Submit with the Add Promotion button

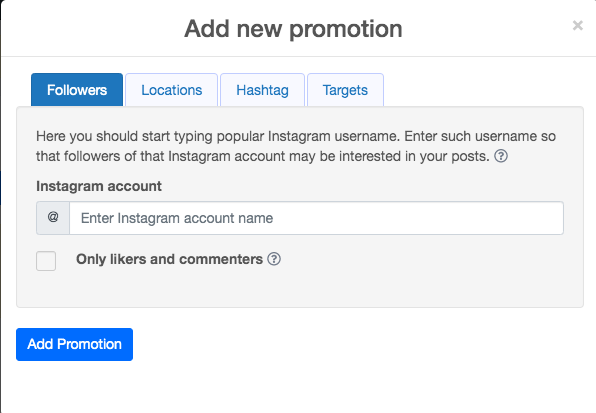point(74,344)
